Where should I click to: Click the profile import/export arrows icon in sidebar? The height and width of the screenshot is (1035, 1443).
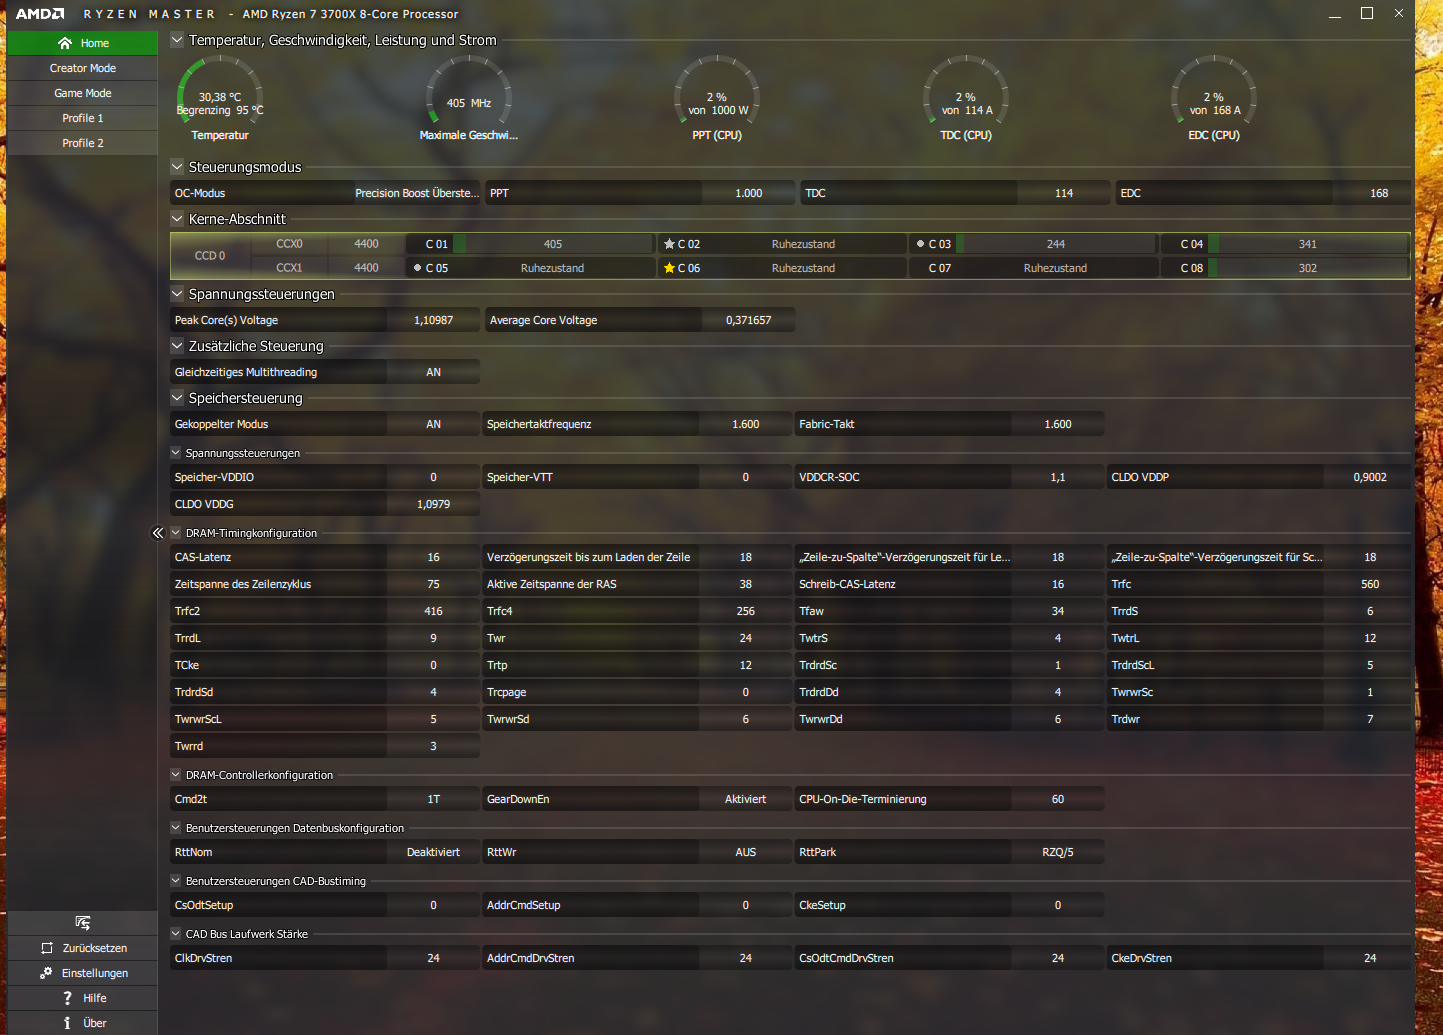[83, 923]
